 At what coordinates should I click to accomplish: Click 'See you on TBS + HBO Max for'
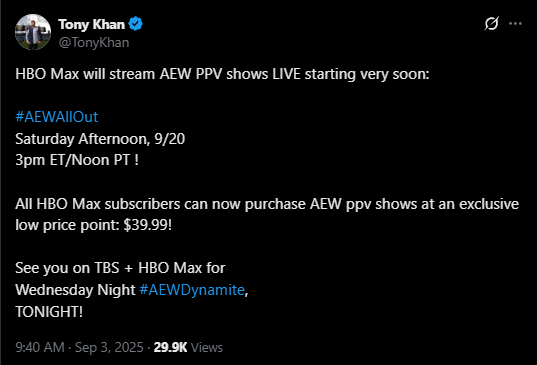pyautogui.click(x=120, y=268)
